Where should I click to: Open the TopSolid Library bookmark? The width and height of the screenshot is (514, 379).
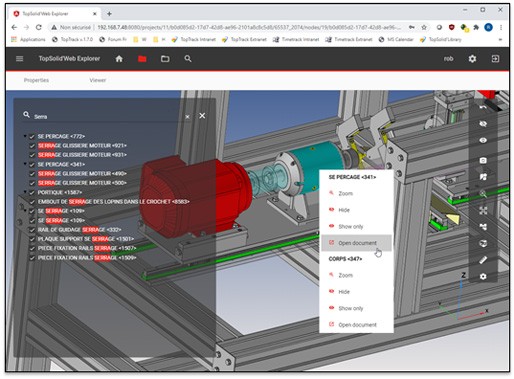[440, 39]
